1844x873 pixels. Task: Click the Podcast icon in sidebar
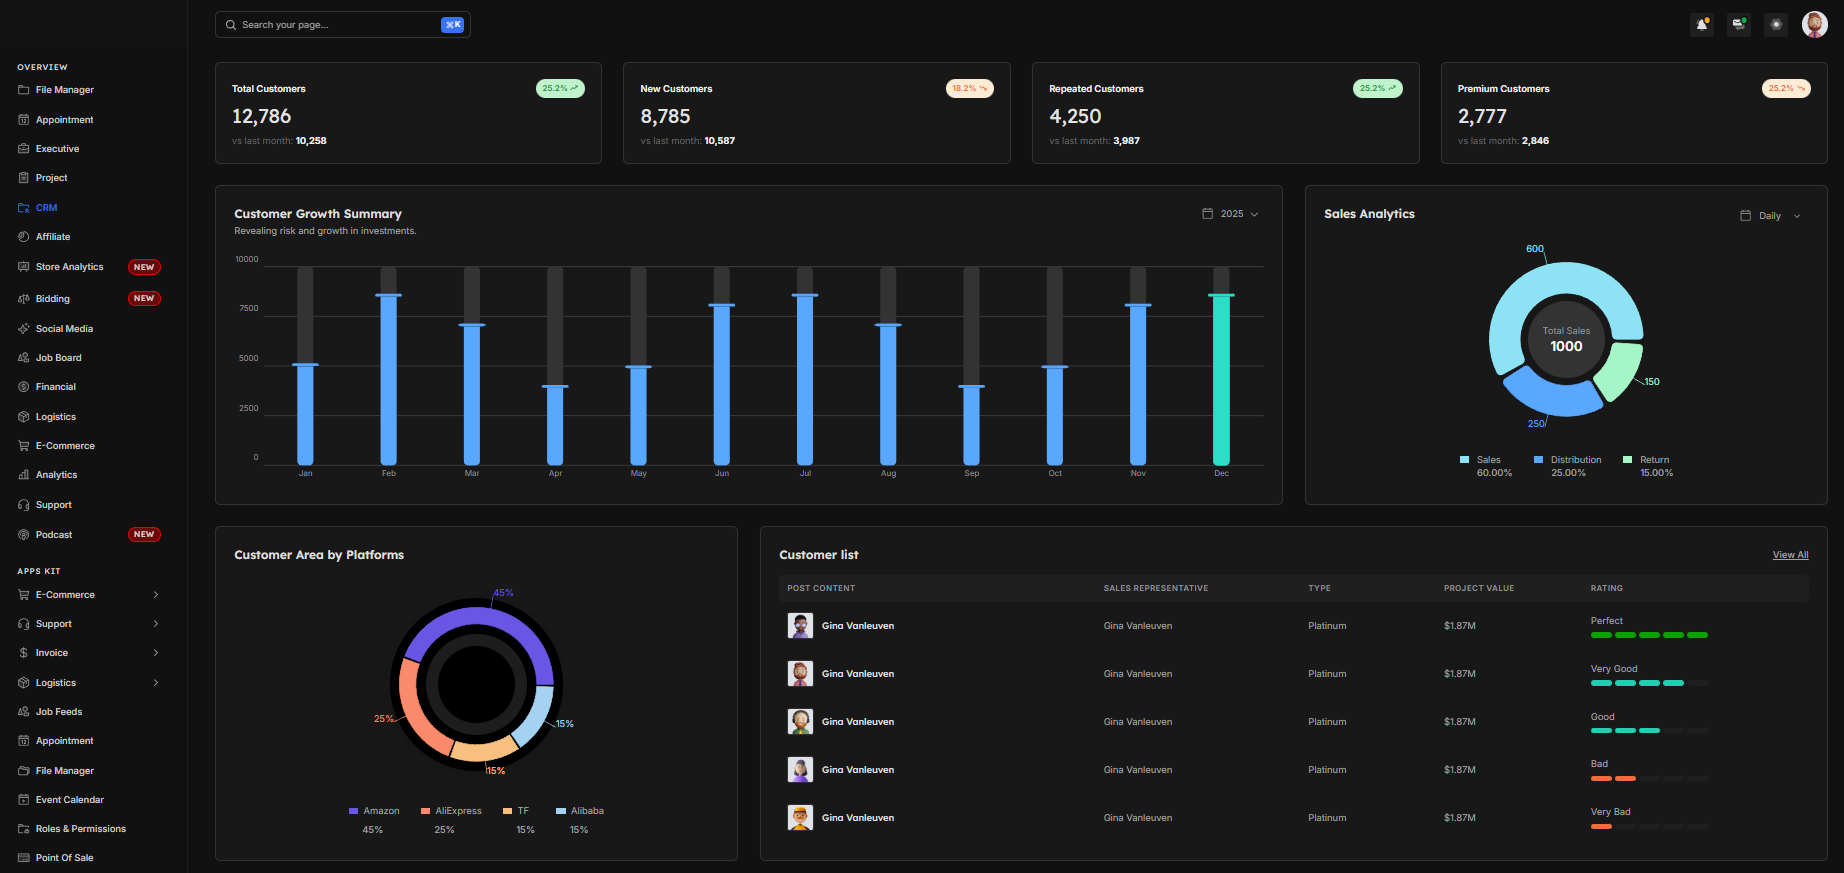click(24, 535)
